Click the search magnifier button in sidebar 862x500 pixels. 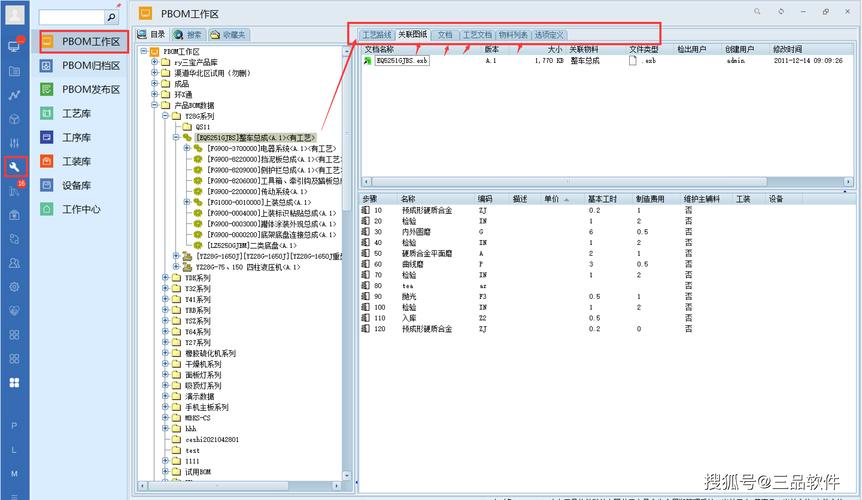point(112,17)
